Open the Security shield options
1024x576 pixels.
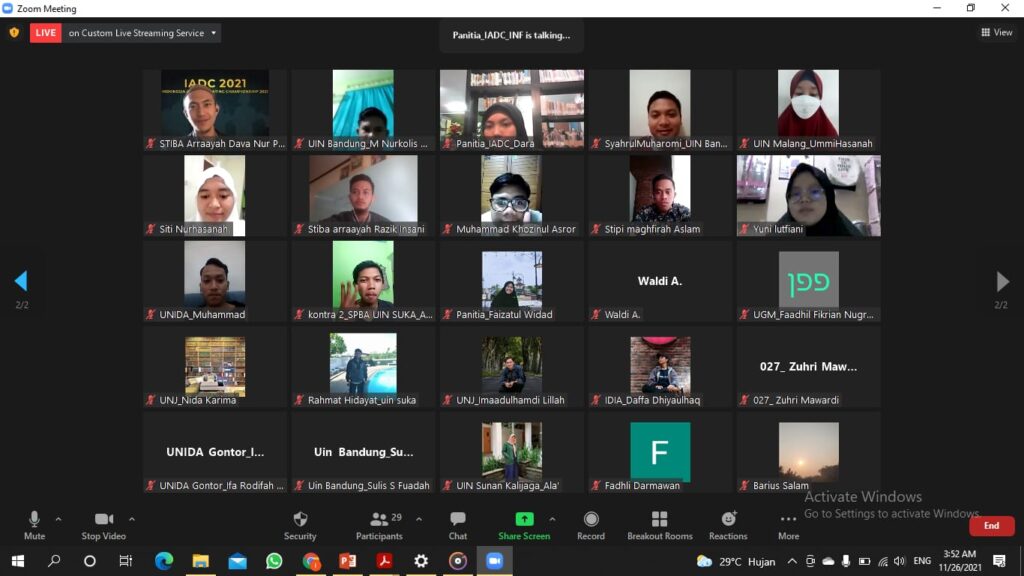(300, 525)
